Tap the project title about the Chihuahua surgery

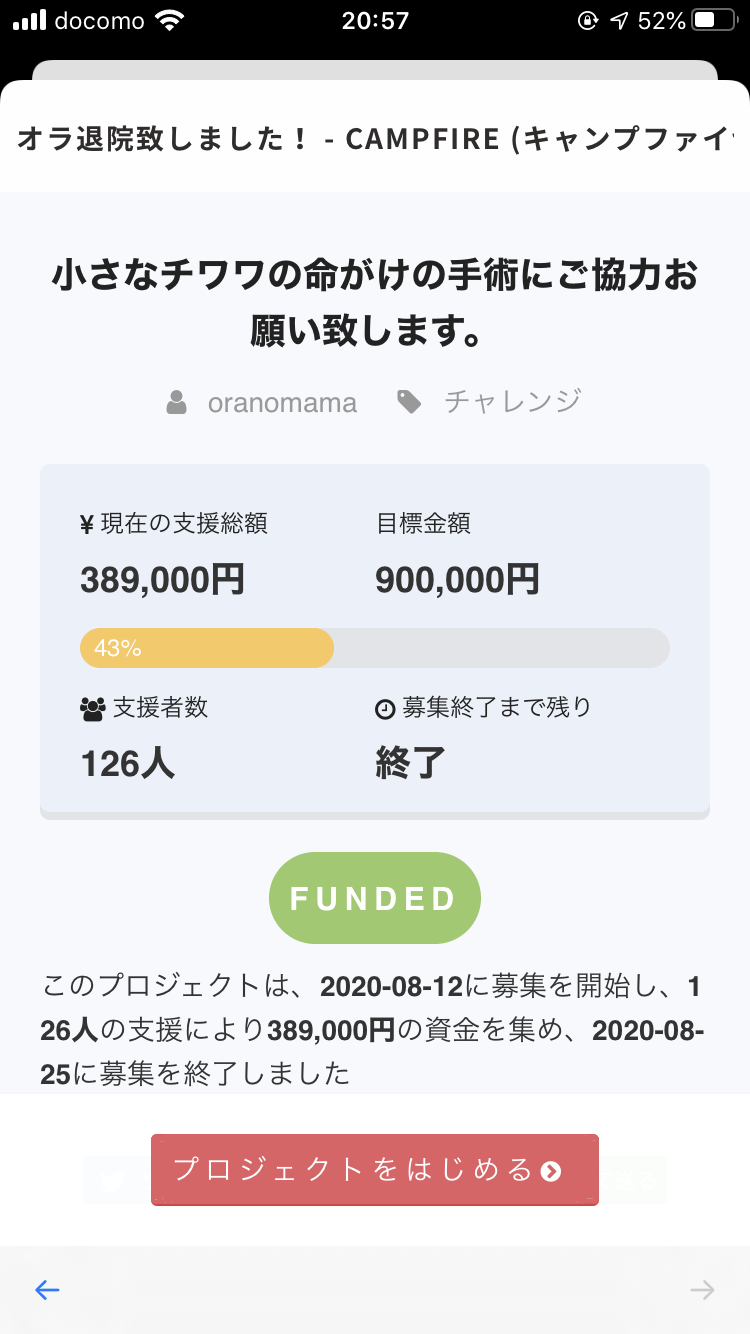(x=374, y=301)
